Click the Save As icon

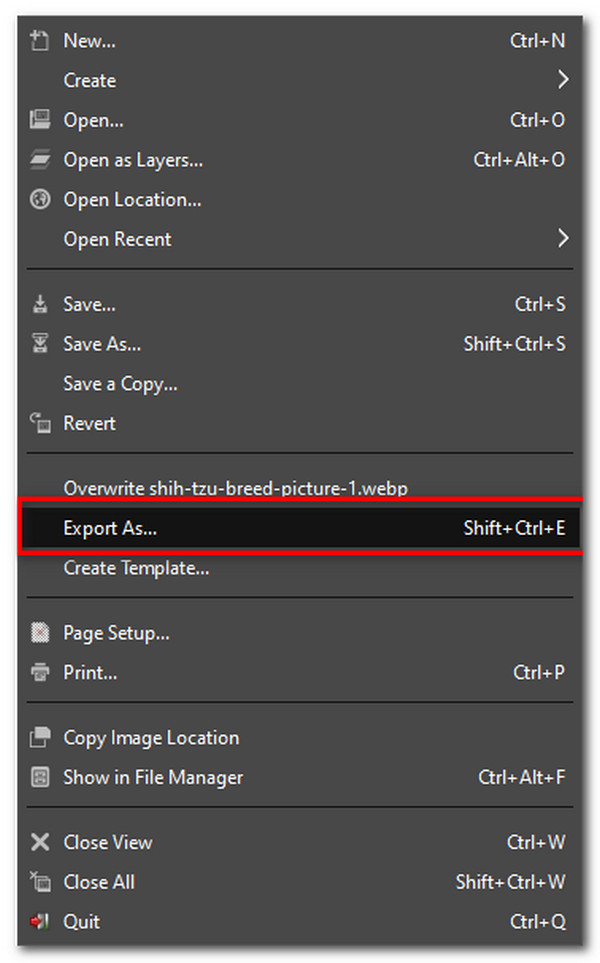[x=40, y=343]
